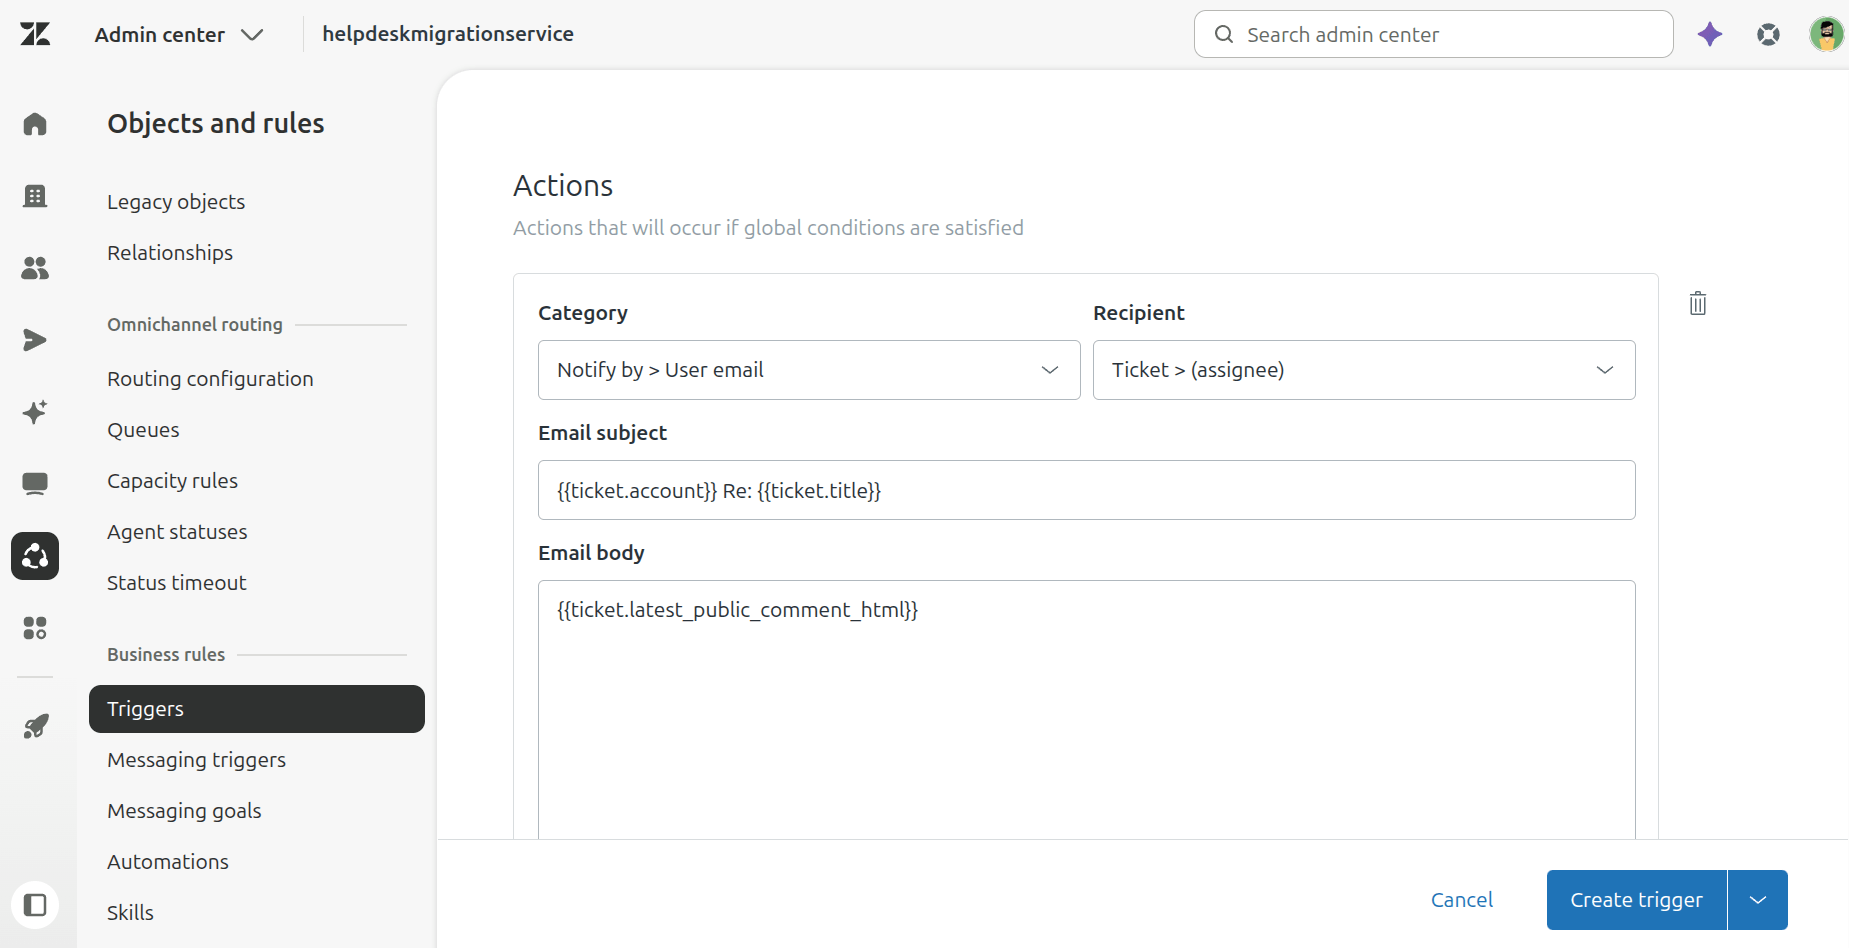Screen dimensions: 1849x948
Task: Open Legacy objects
Action: tap(176, 202)
